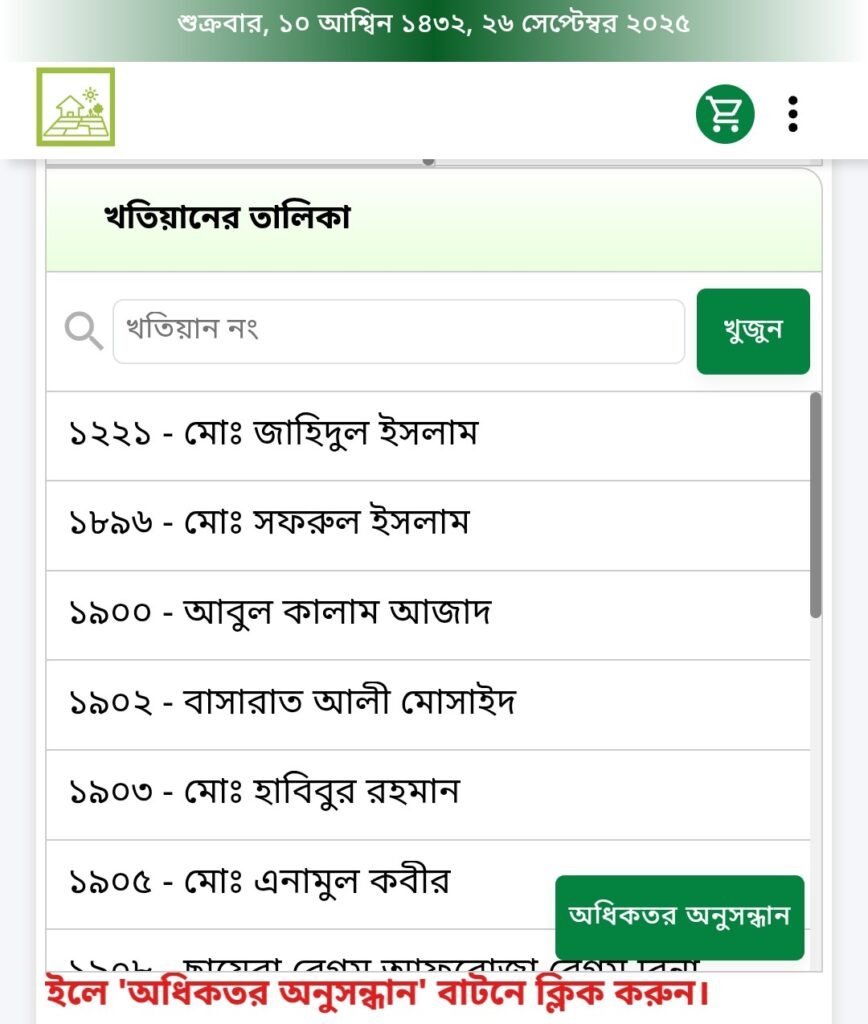Select khatian ১৯০২ - বাসারাত আলী মোসাইদ
868x1024 pixels.
click(x=292, y=704)
